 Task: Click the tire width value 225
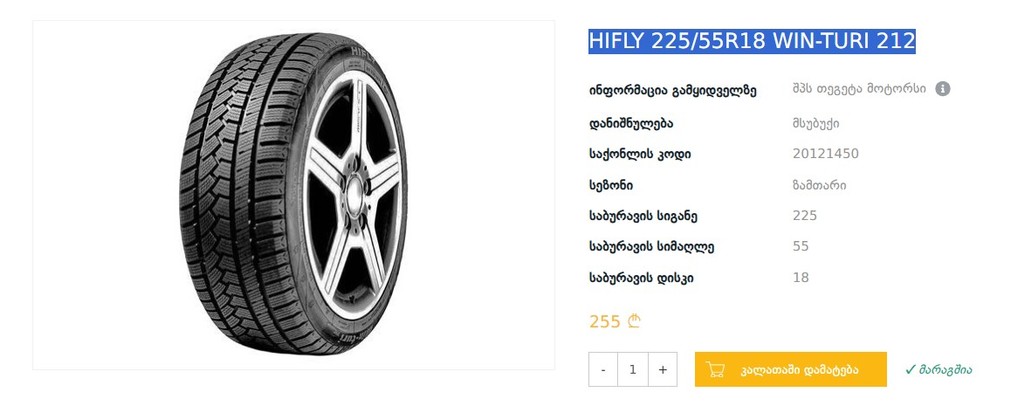[805, 215]
